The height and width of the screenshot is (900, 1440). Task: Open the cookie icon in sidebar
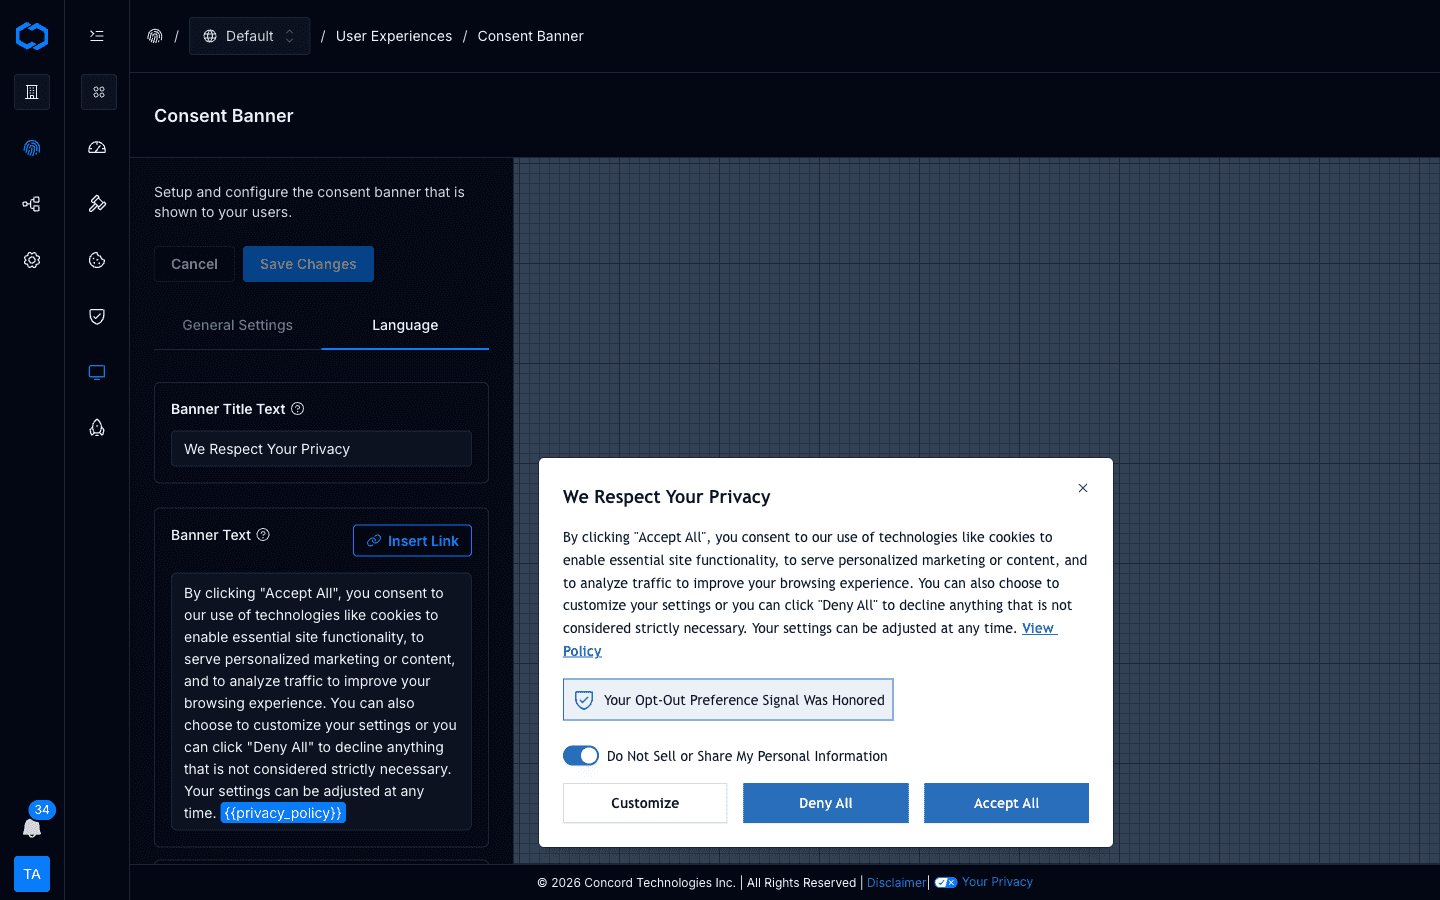coord(97,260)
